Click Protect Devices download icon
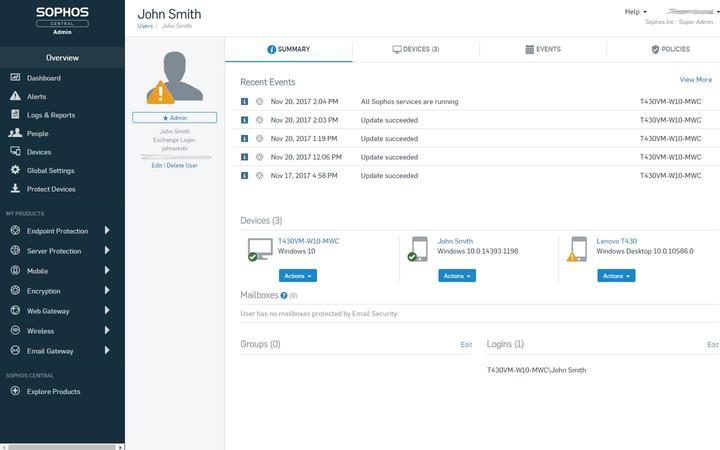This screenshot has height=450, width=720. [x=15, y=188]
